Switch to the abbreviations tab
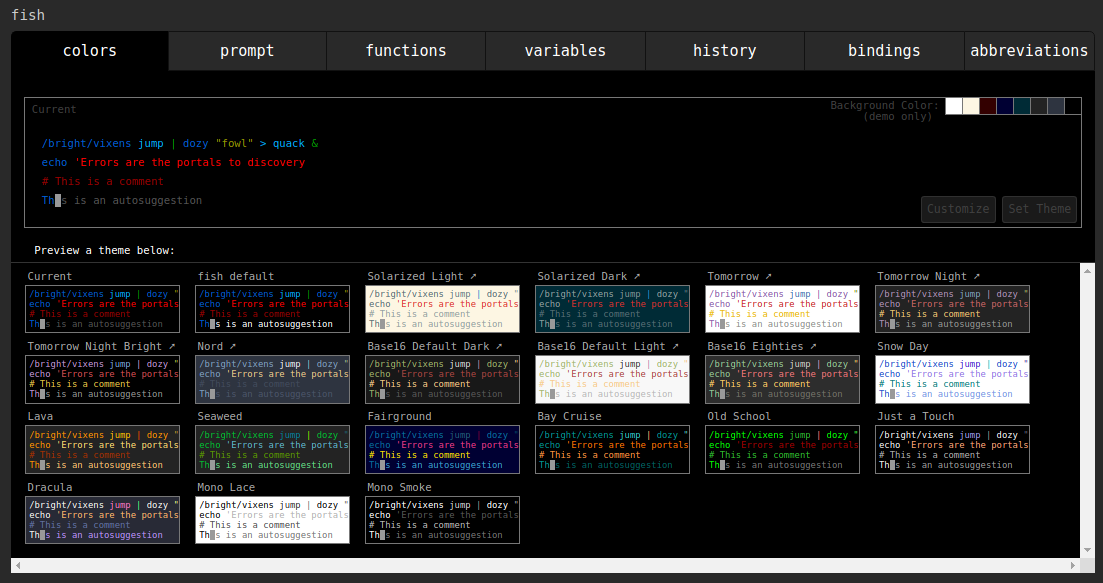The width and height of the screenshot is (1103, 583). (1029, 50)
